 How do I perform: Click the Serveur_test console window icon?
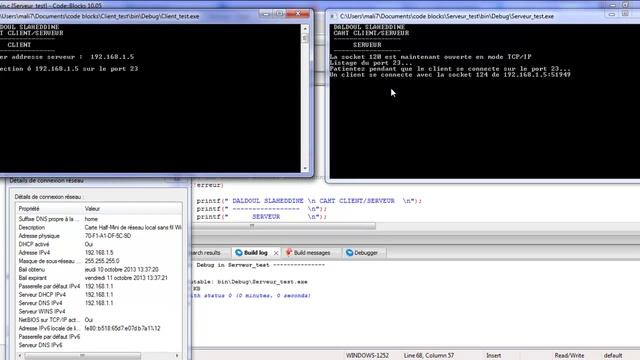333,16
